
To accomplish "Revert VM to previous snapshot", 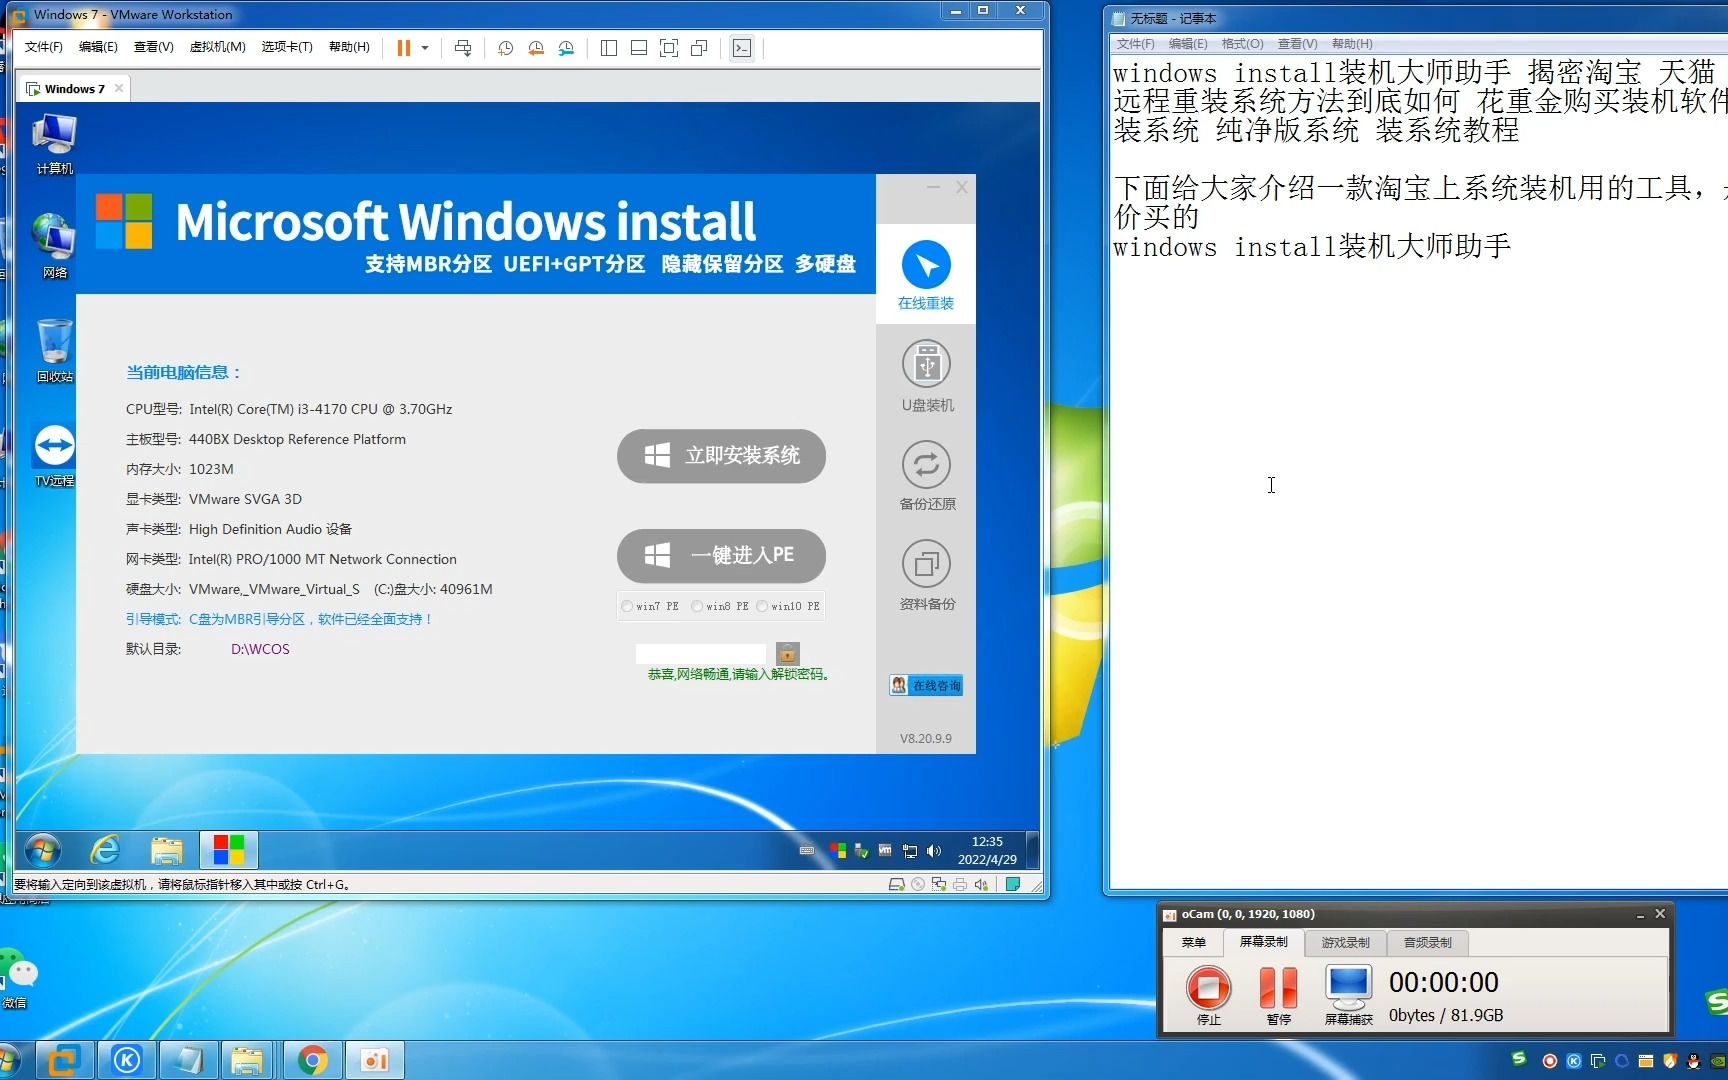I will 536,48.
